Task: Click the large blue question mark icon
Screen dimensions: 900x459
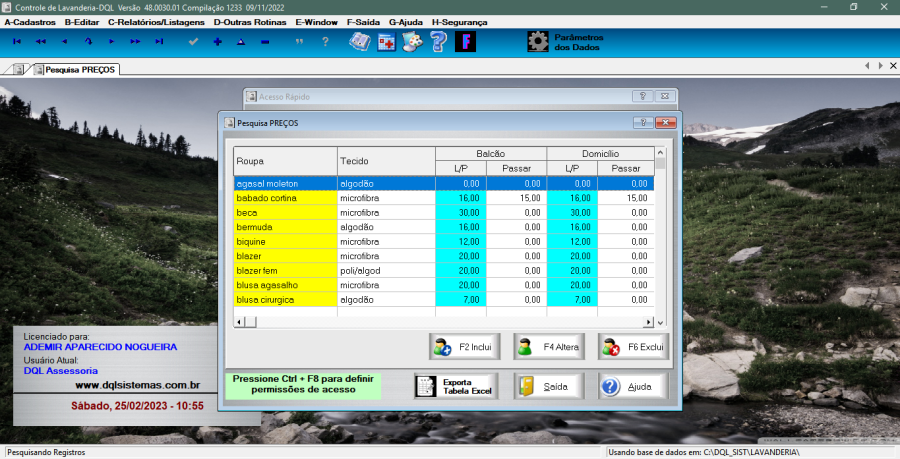Action: (x=438, y=41)
